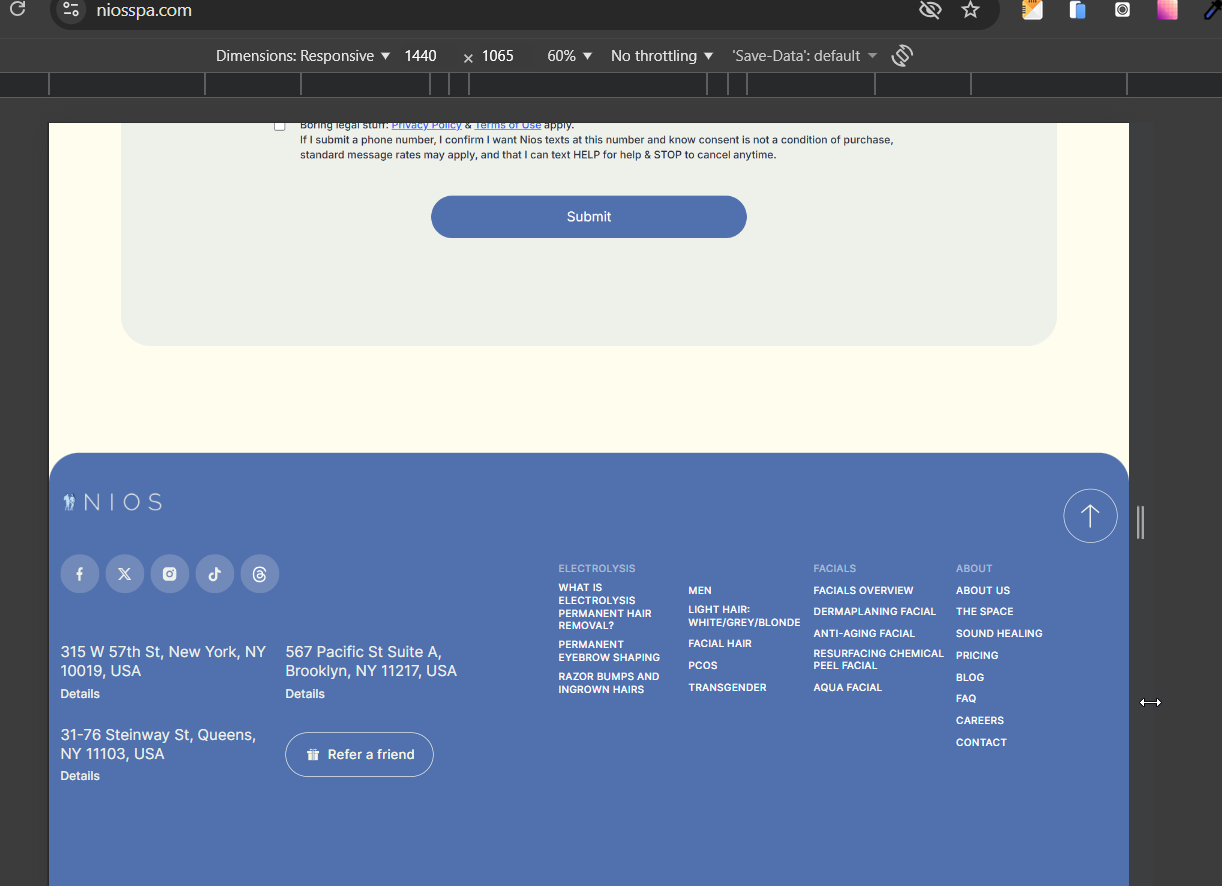
Task: Open the PCOS footer link
Action: coord(703,666)
